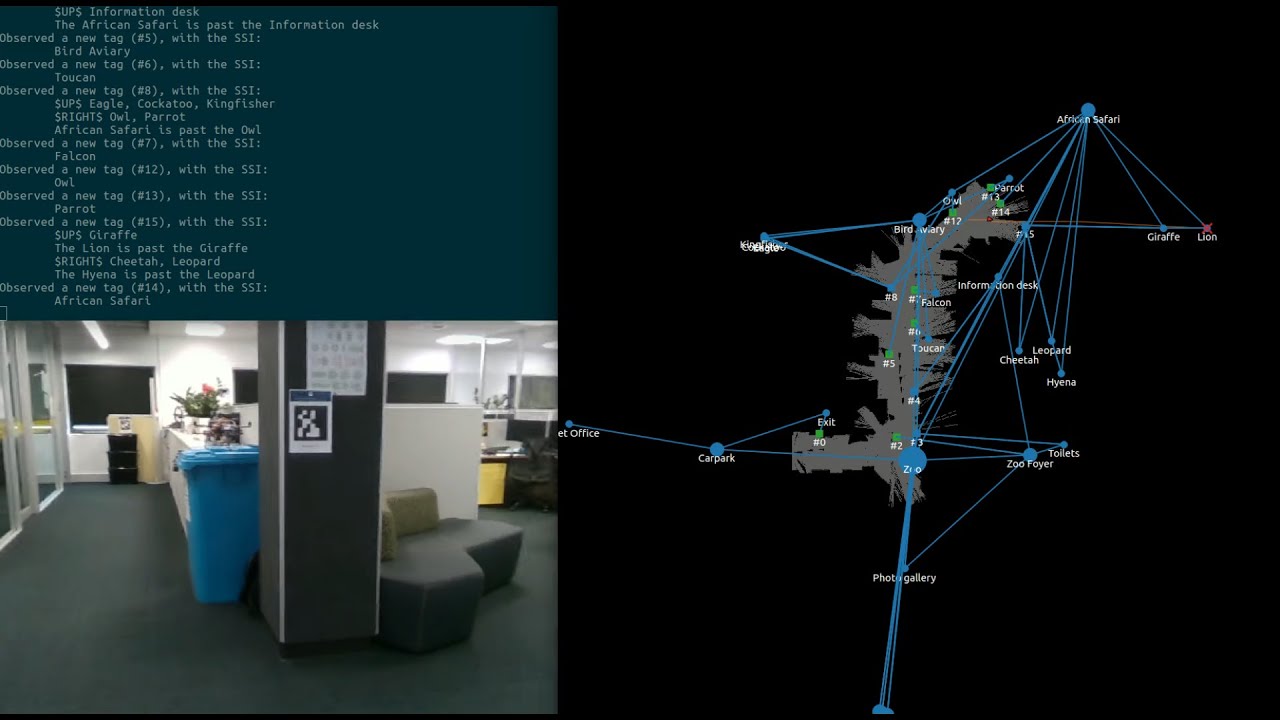Select terminal line '$UP$ Information desk'
Viewport: 1280px width, 720px height.
127,11
